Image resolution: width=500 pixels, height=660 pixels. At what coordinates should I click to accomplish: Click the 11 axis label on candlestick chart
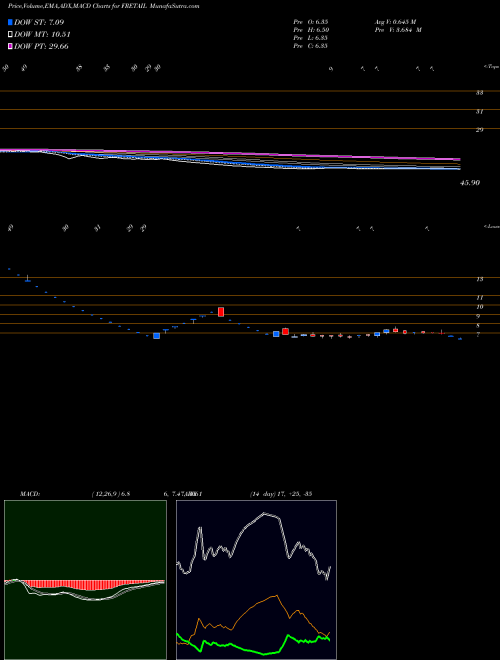479,298
